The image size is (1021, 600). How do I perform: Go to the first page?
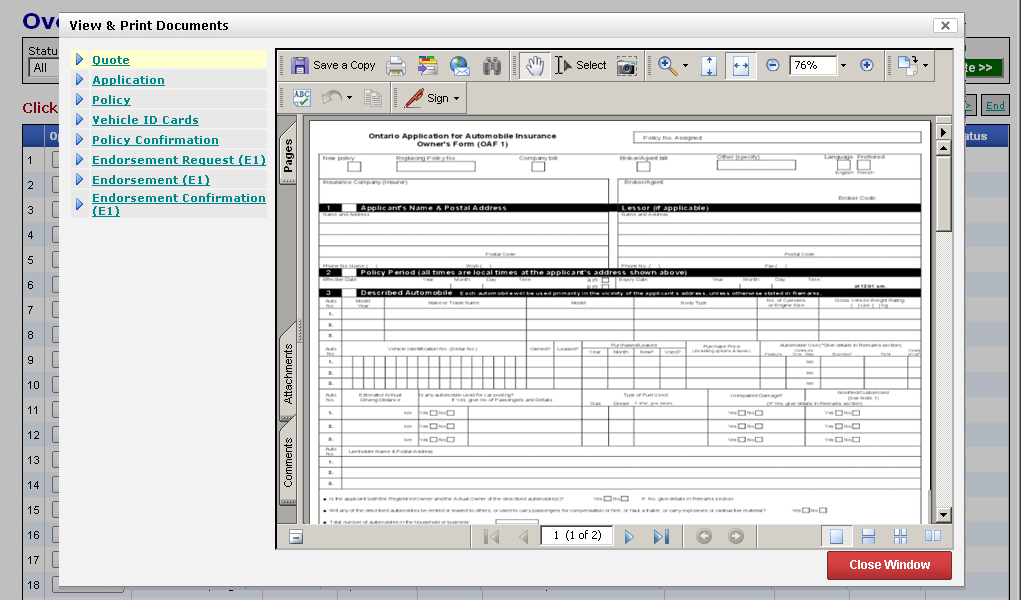pos(492,536)
